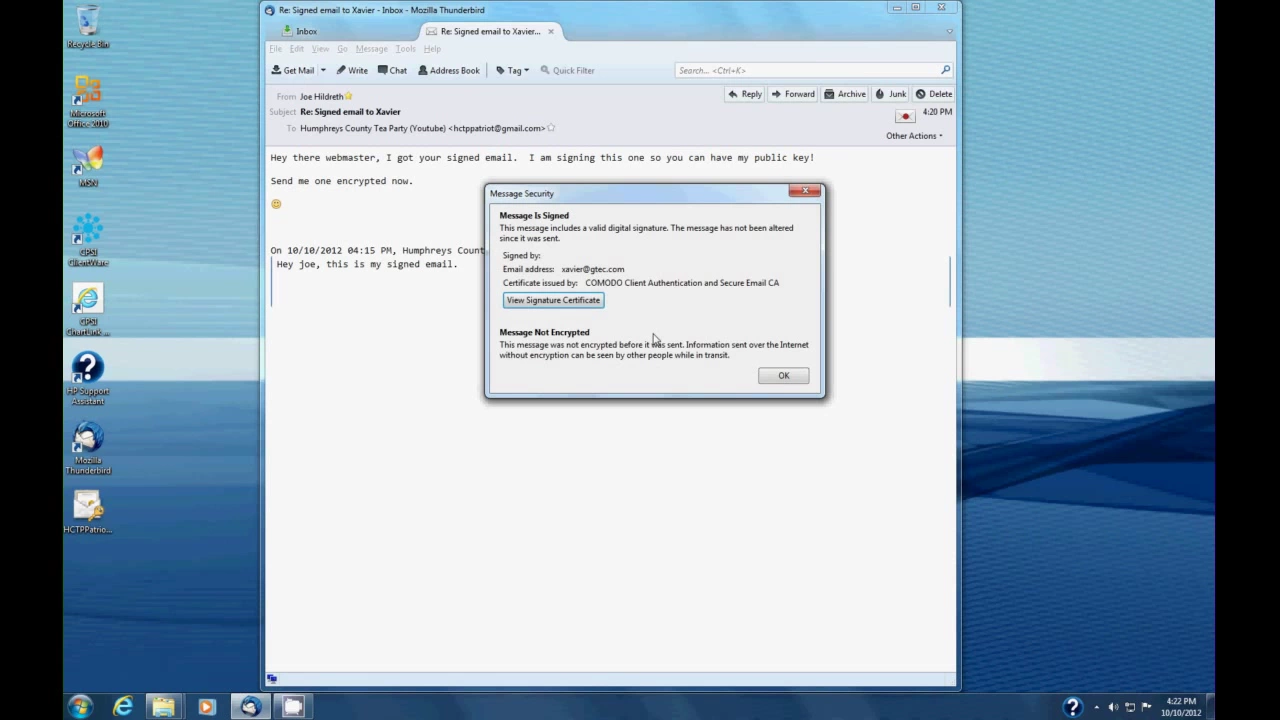Open the list-all-tabs dropdown arrow
Image resolution: width=1280 pixels, height=720 pixels.
tap(949, 31)
